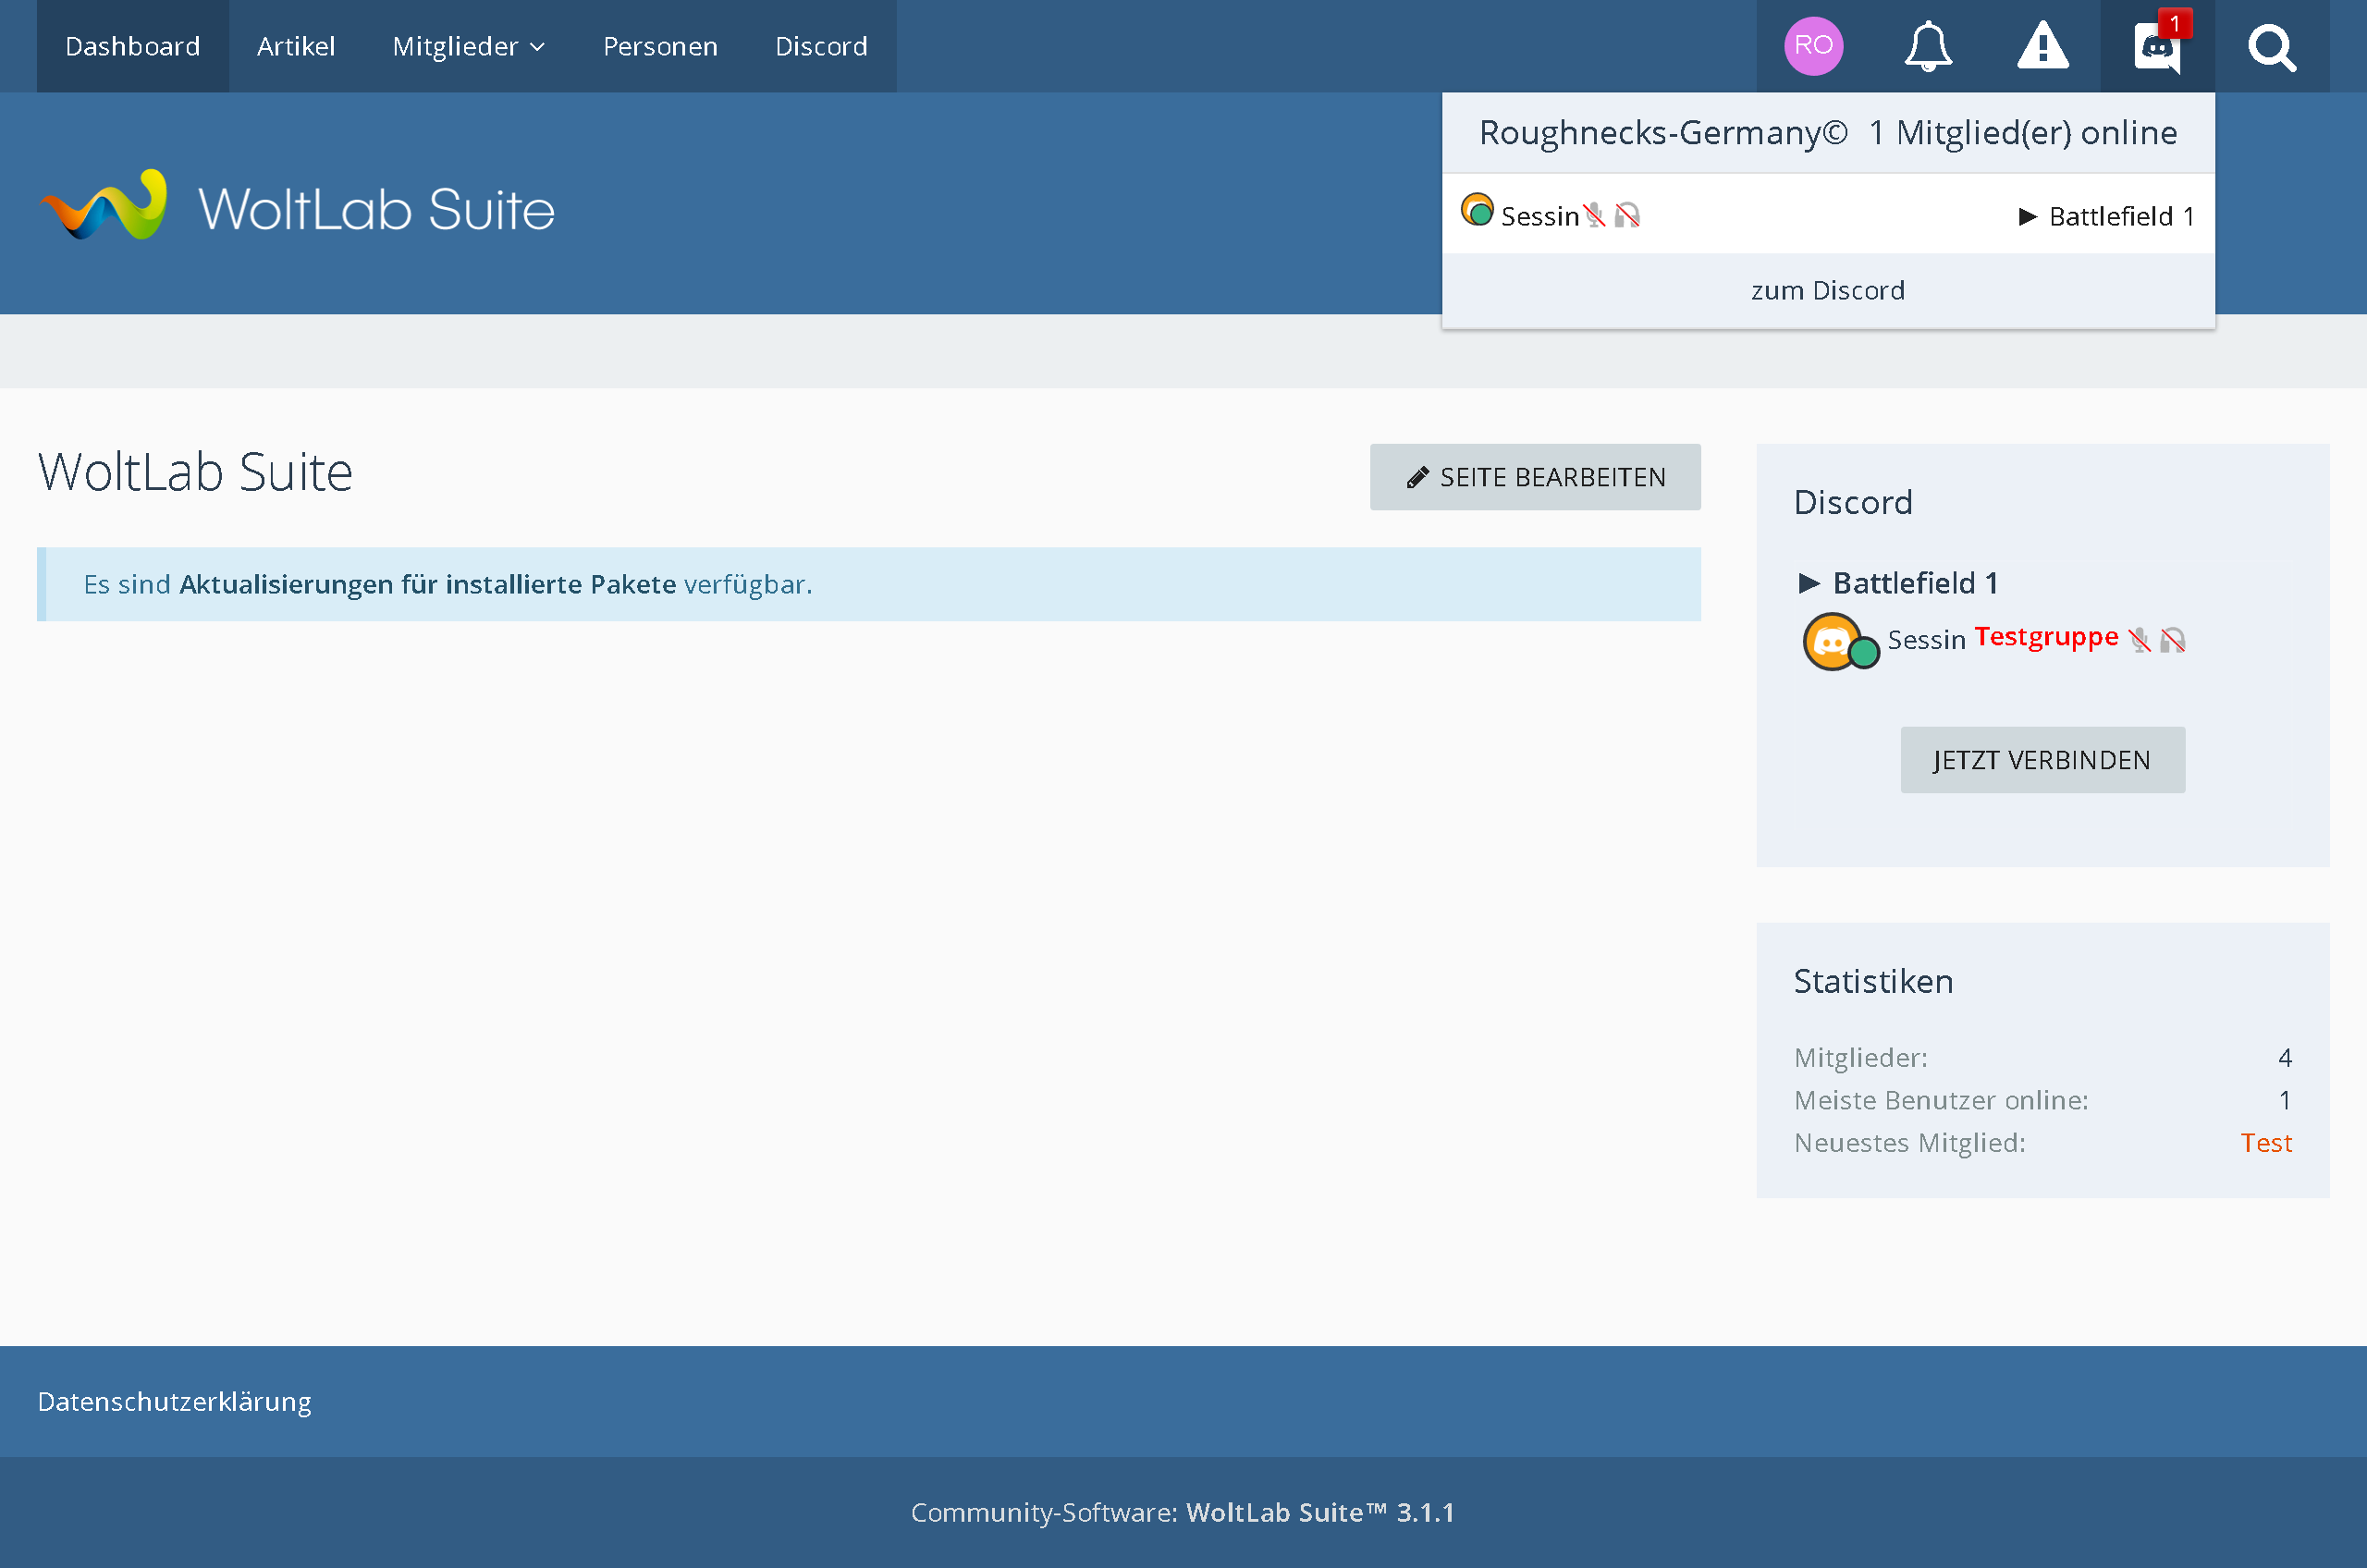Expand the Mitglieder dropdown menu
This screenshot has width=2367, height=1568.
tap(468, 46)
